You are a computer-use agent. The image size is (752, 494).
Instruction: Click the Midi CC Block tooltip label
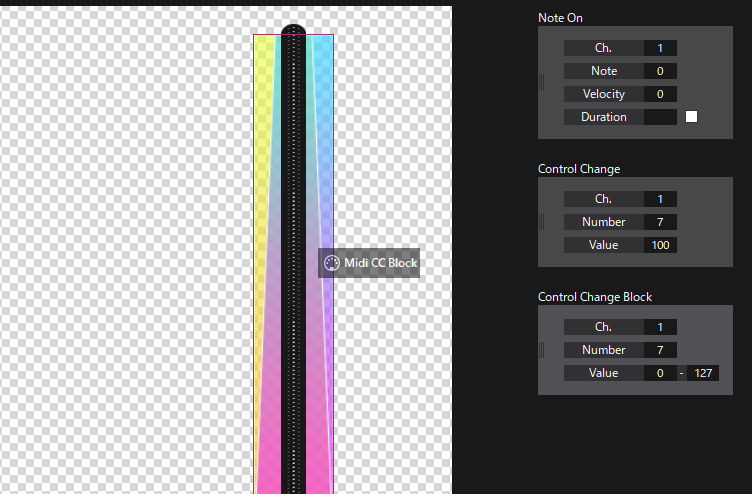[380, 263]
